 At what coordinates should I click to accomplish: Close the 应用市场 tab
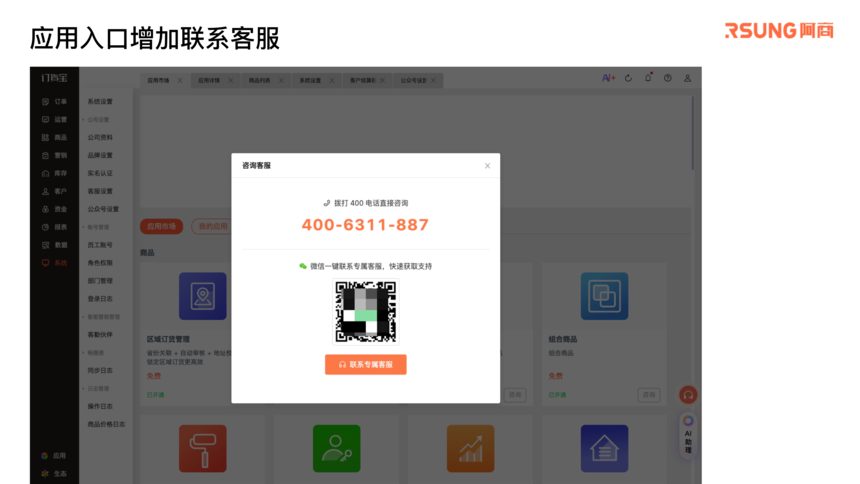coord(180,81)
